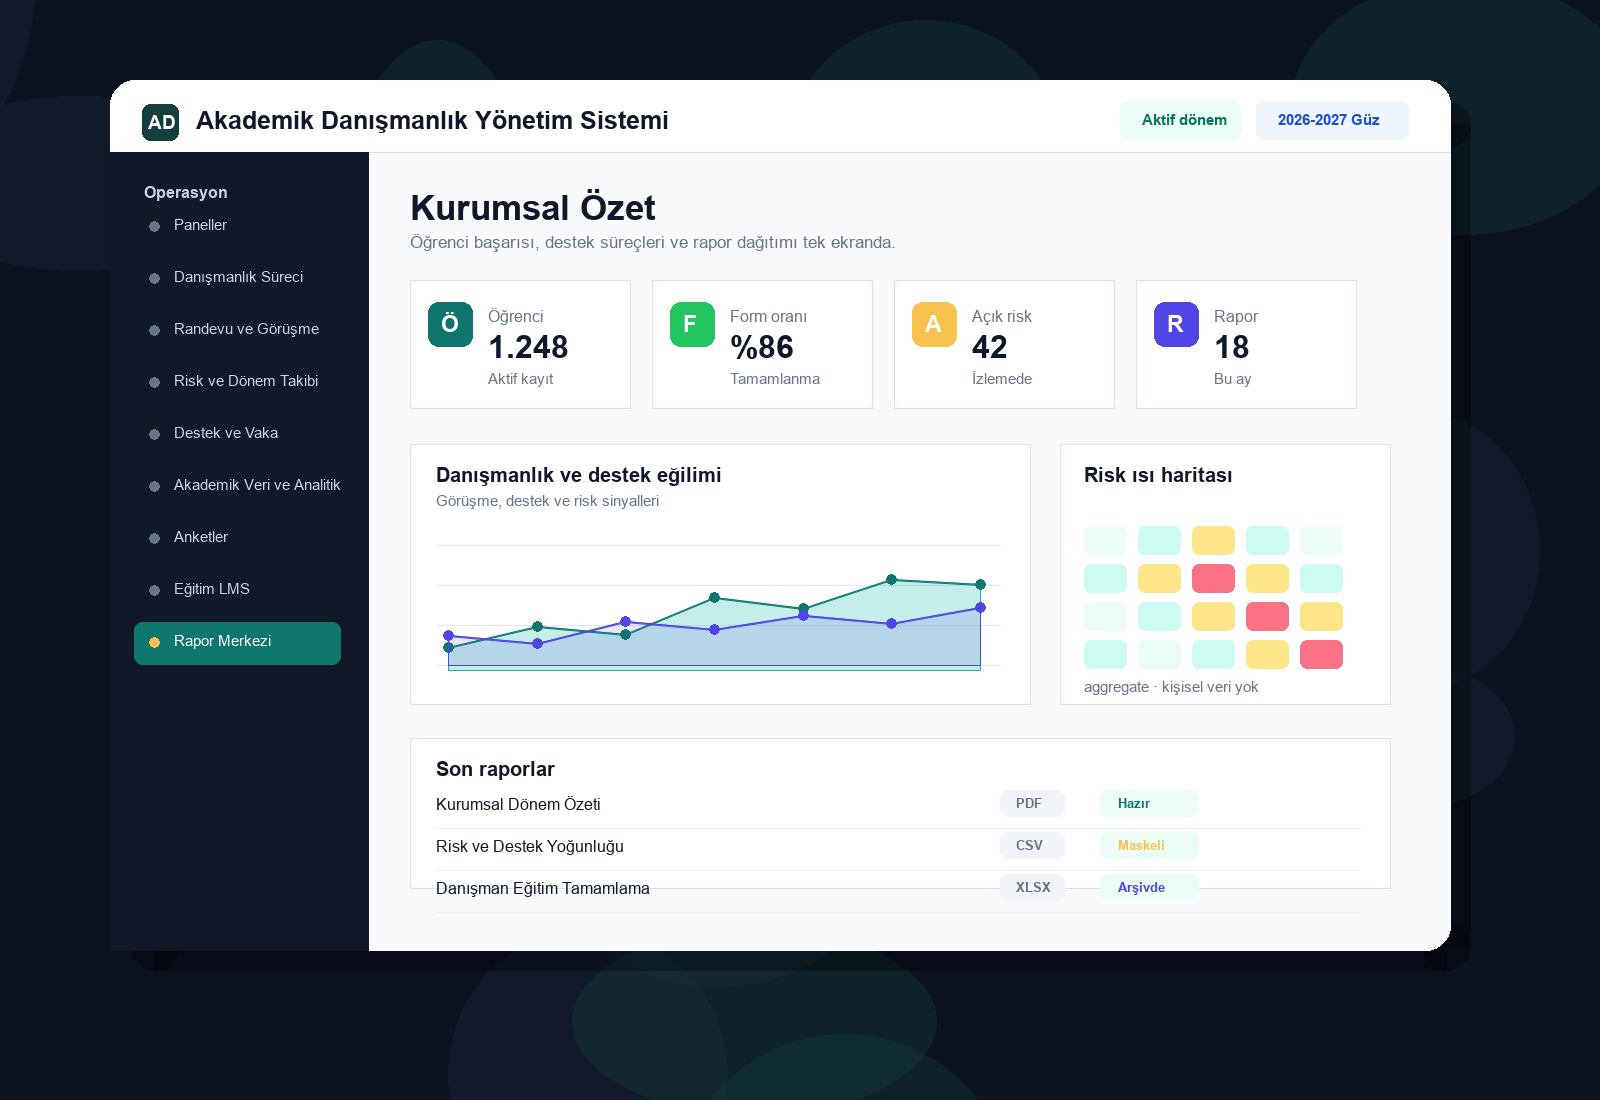Click the 42 open risk value

tap(990, 347)
